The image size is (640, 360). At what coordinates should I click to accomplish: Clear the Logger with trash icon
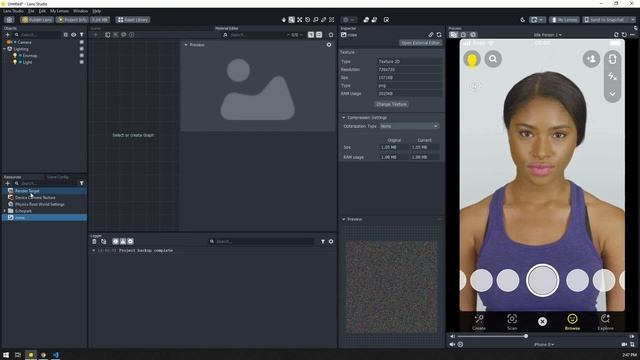click(x=94, y=242)
